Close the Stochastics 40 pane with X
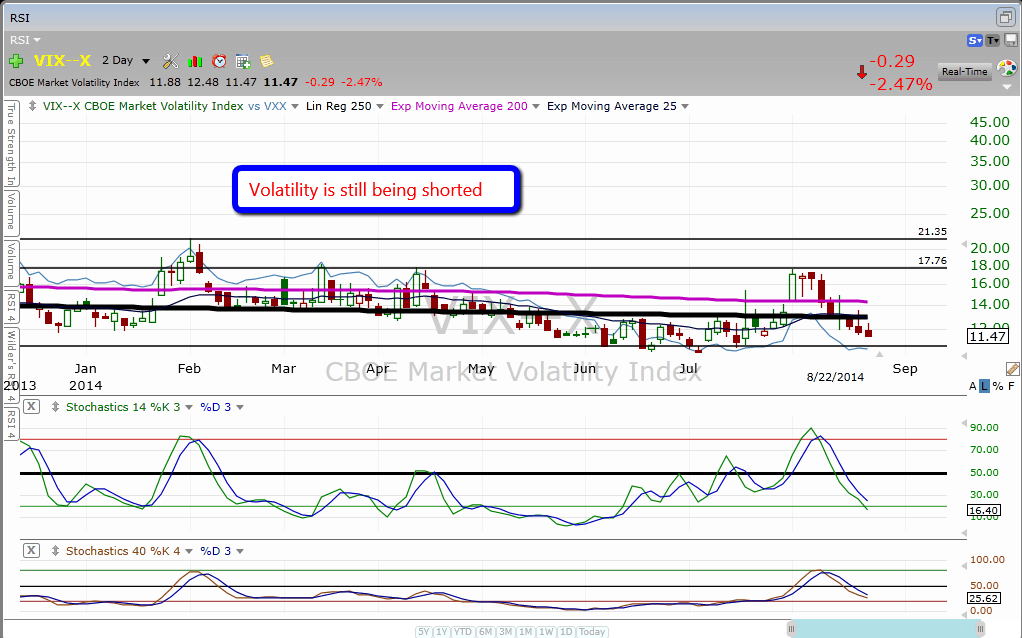The height and width of the screenshot is (638, 1022). pos(31,550)
